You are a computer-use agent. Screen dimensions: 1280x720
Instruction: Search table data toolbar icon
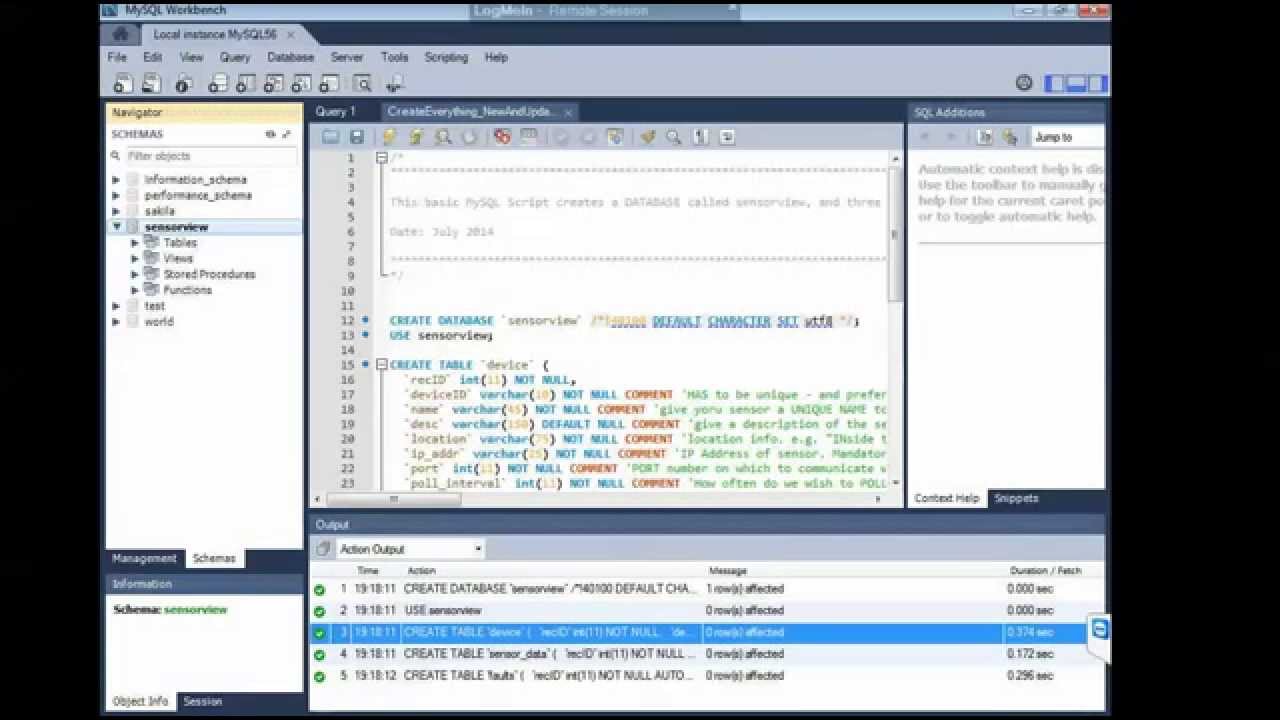click(x=362, y=84)
